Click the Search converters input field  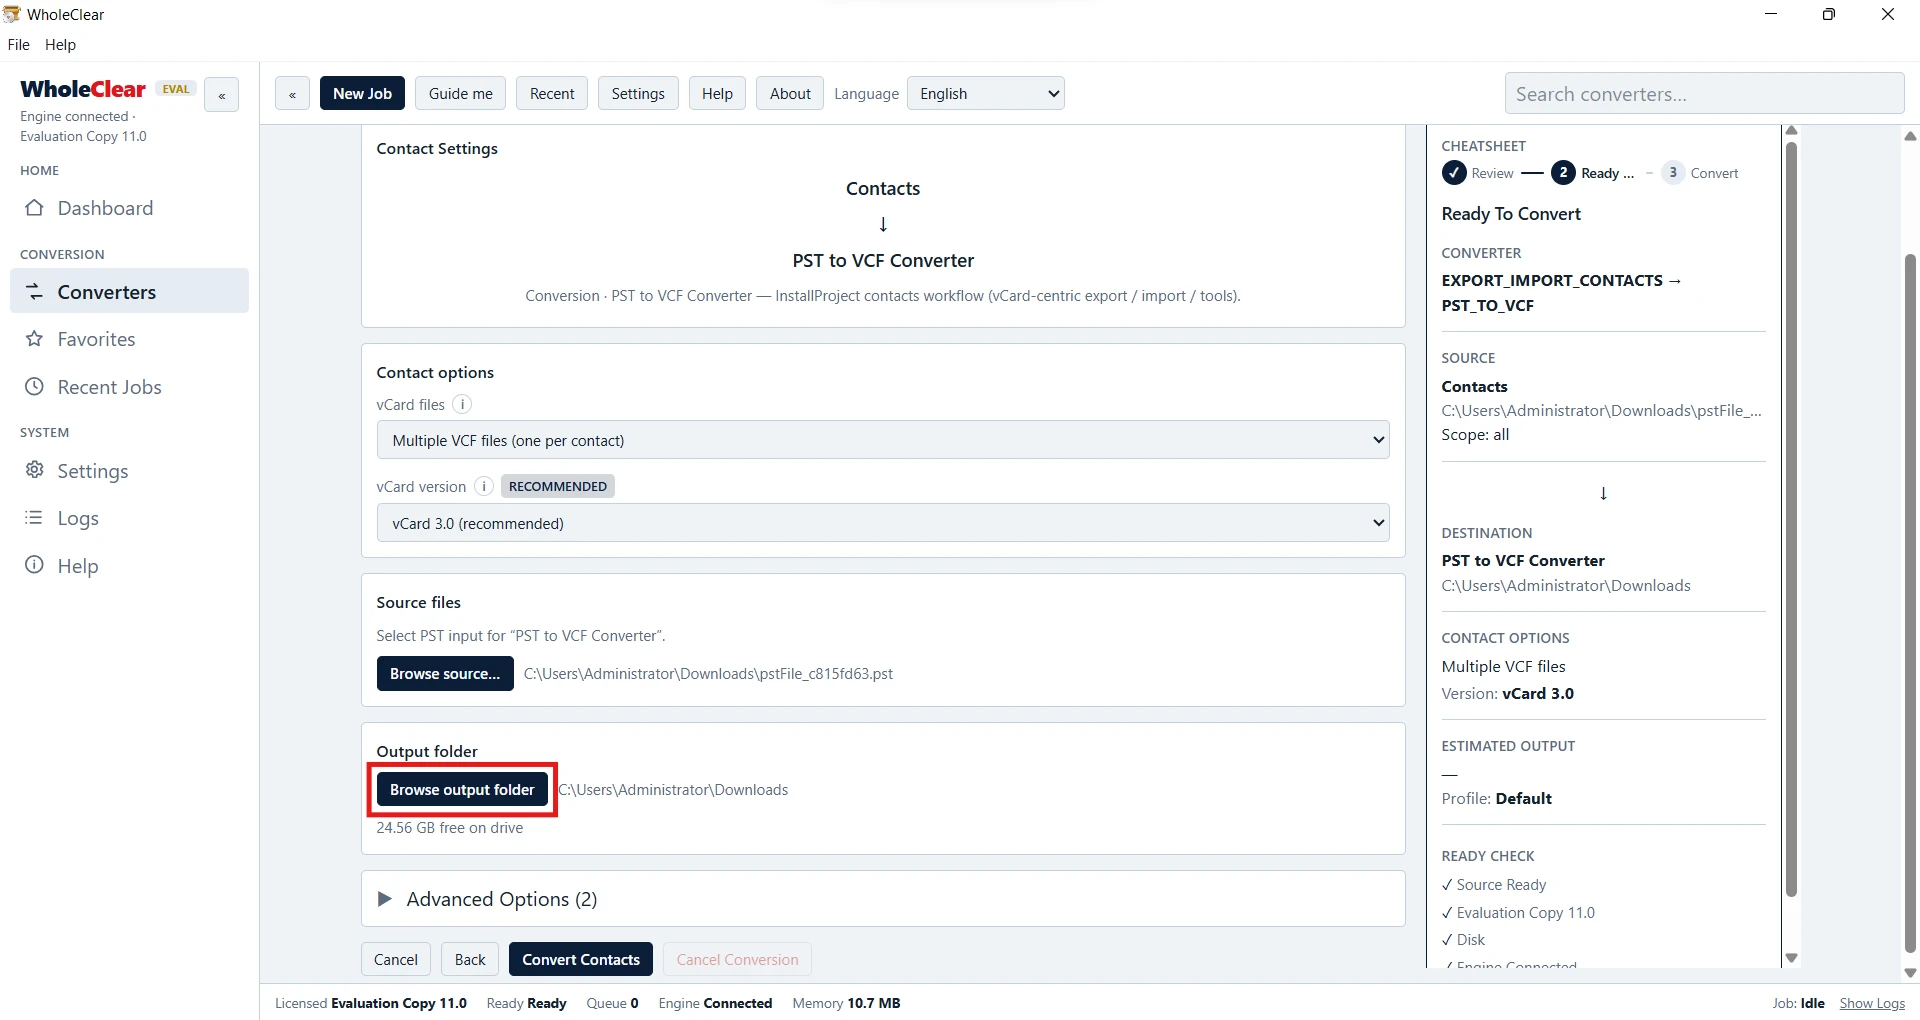click(1704, 94)
